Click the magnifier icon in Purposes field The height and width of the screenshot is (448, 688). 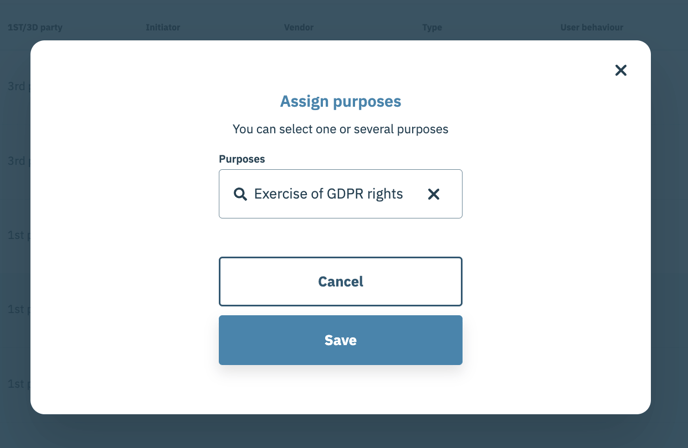[240, 194]
